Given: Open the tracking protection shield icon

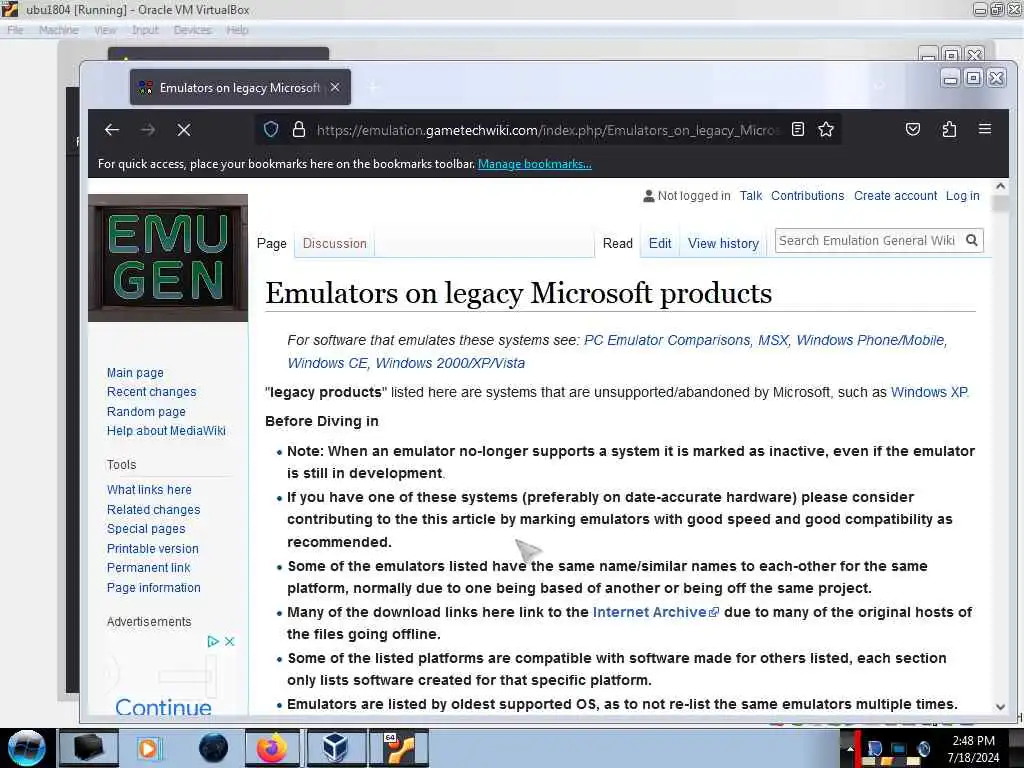Looking at the screenshot, I should click(x=271, y=129).
